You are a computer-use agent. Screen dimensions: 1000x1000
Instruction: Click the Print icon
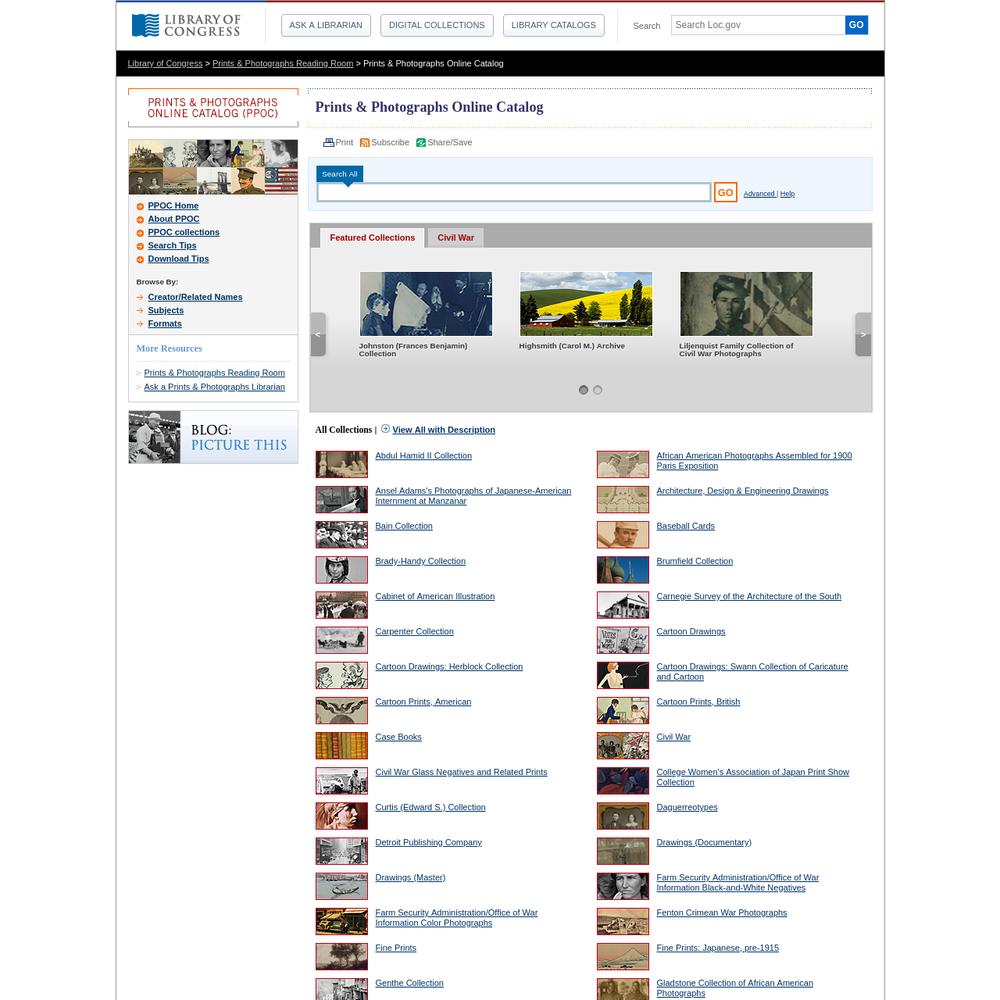click(x=328, y=142)
